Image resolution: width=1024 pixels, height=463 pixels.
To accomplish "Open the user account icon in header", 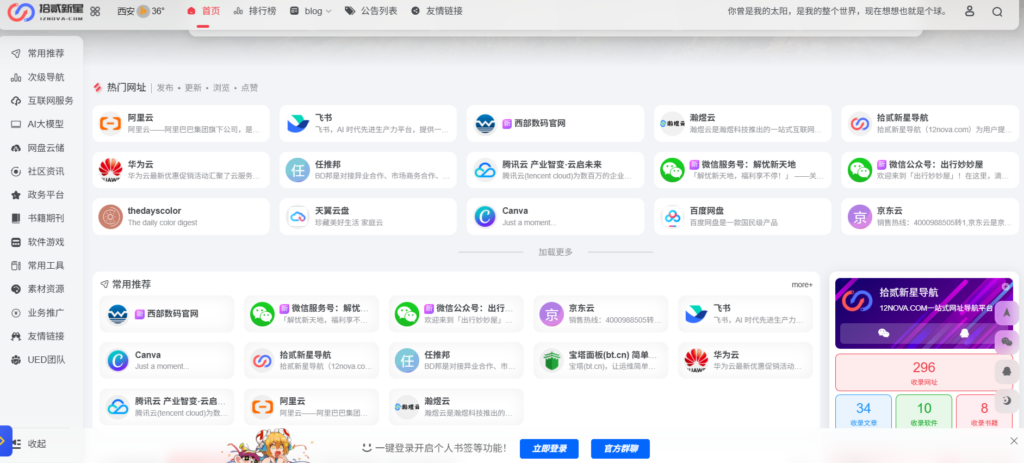I will pos(969,12).
